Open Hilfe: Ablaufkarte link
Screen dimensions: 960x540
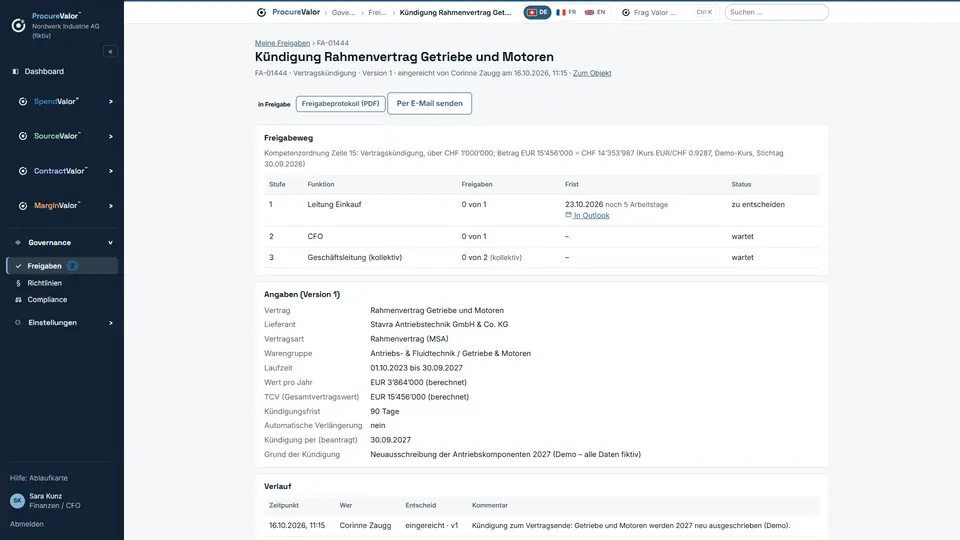[x=39, y=478]
